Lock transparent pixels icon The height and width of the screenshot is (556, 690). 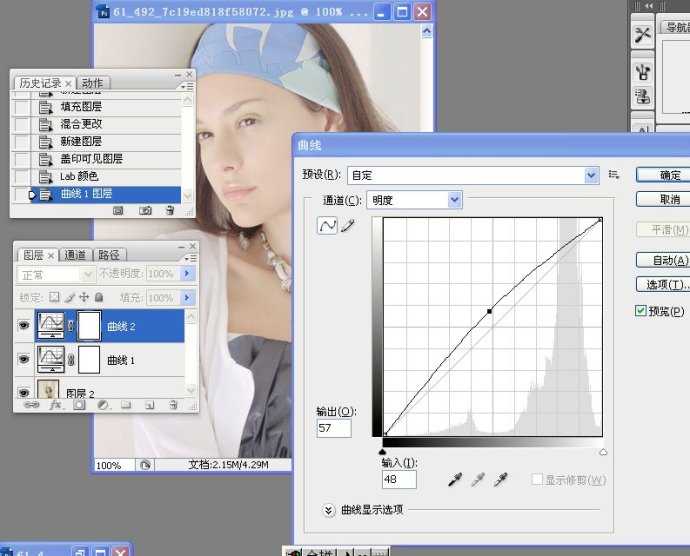coord(54,297)
